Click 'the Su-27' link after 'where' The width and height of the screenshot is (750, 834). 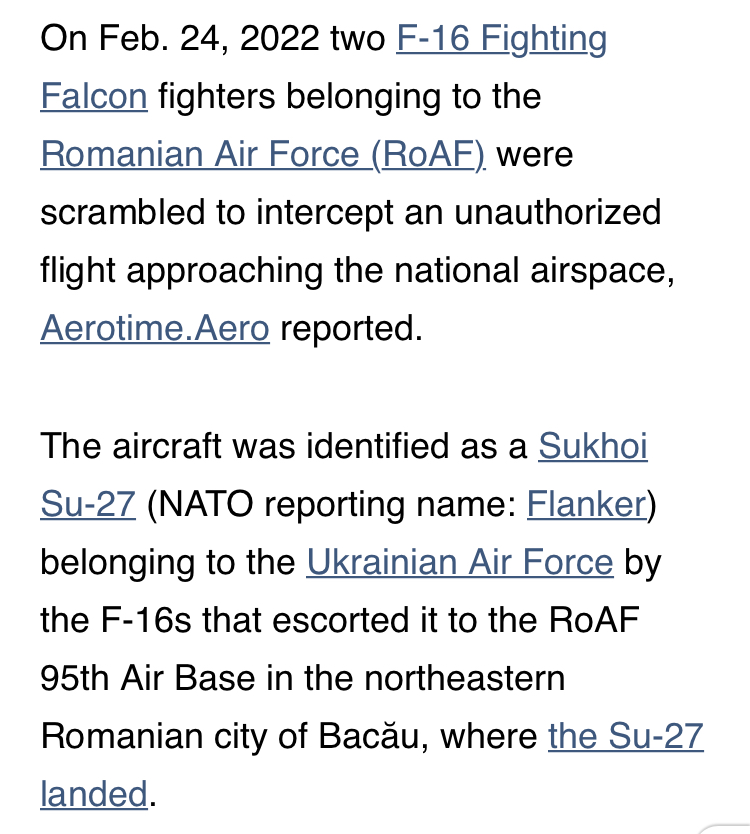pos(626,736)
